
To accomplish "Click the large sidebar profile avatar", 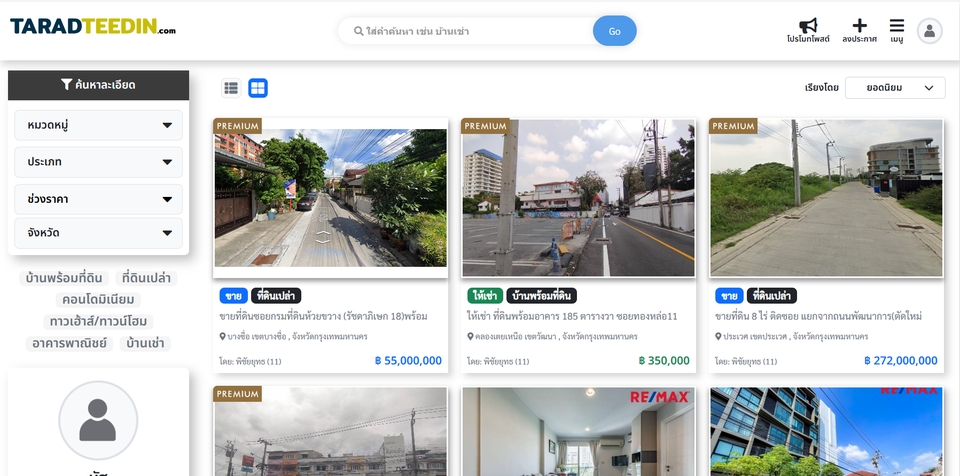I will tap(98, 420).
